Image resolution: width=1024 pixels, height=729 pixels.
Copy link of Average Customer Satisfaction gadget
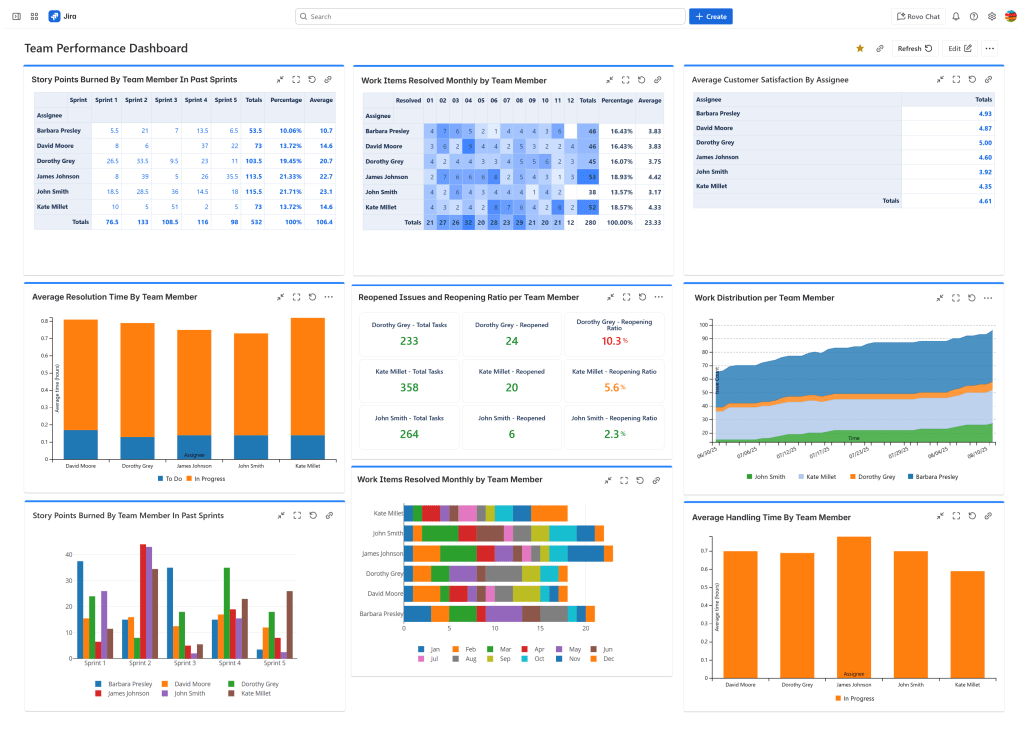[988, 79]
